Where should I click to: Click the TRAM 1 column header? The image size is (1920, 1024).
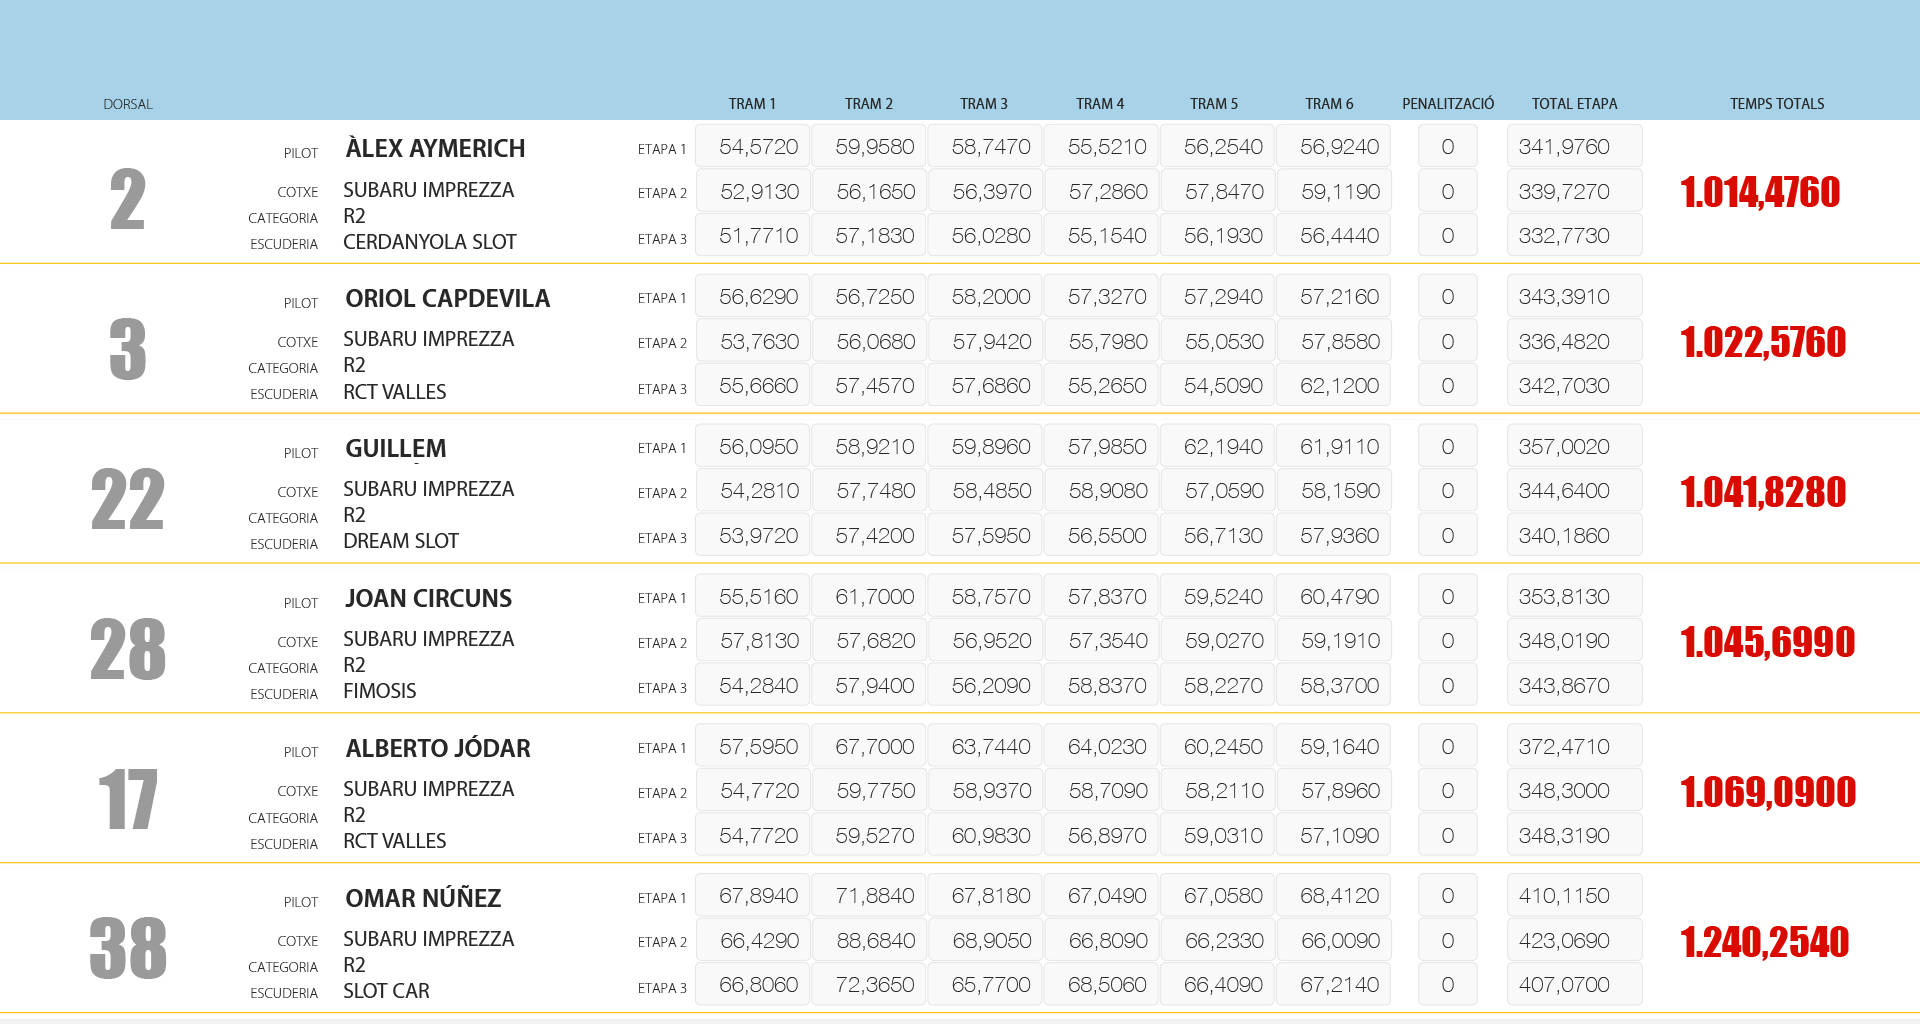[x=752, y=104]
